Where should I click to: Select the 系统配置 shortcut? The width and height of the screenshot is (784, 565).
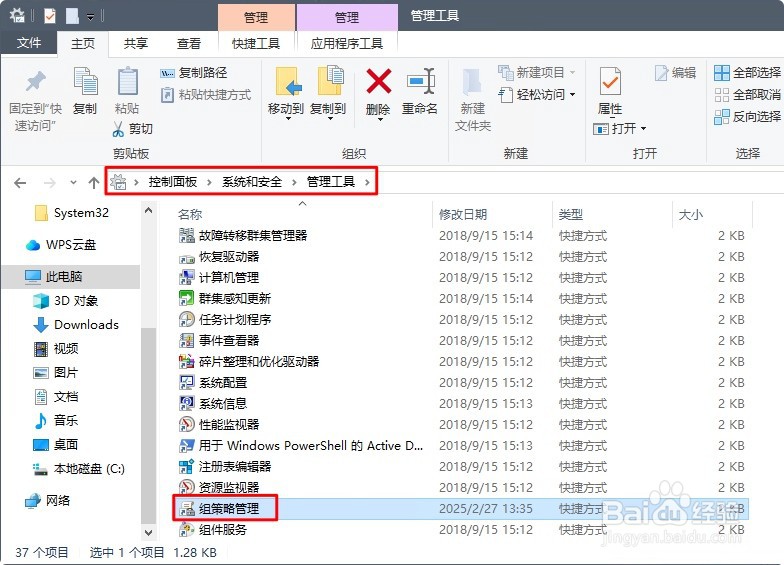[x=213, y=382]
